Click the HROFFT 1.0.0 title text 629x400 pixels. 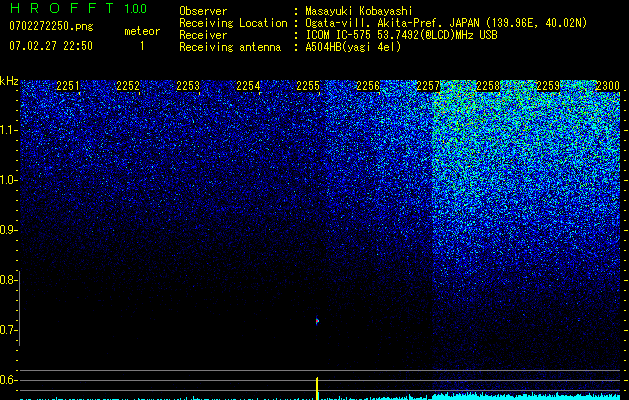[x=78, y=8]
